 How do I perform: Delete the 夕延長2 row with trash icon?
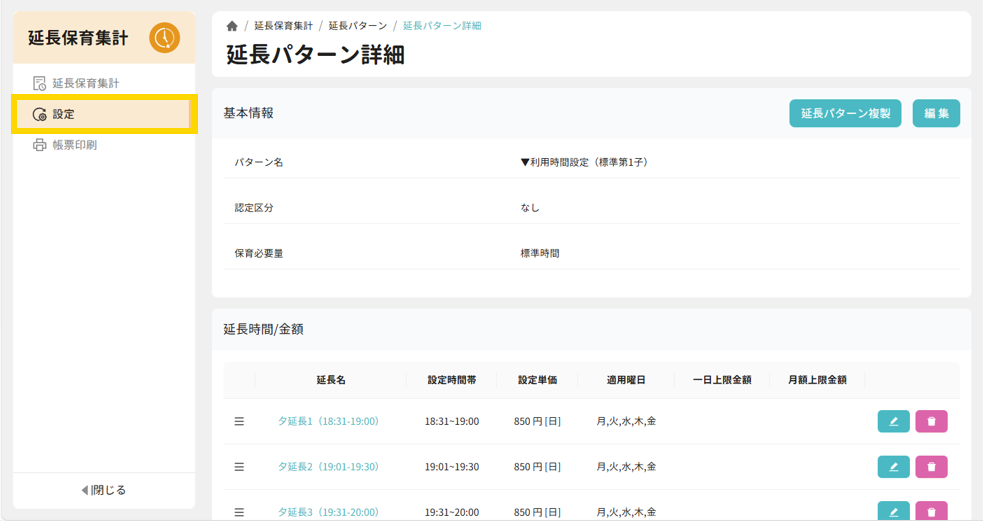tap(931, 466)
